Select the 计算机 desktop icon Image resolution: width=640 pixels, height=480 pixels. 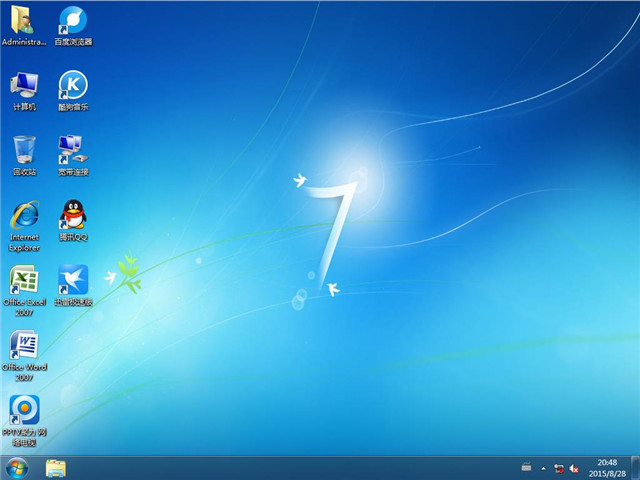pyautogui.click(x=24, y=91)
